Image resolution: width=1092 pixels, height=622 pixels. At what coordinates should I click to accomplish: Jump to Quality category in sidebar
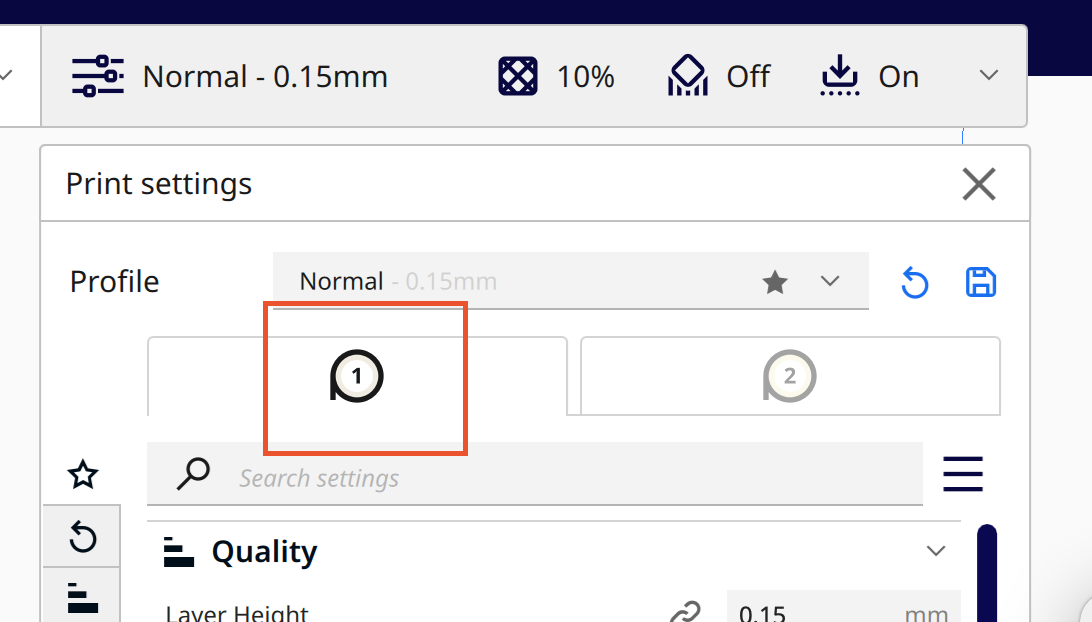(x=83, y=597)
